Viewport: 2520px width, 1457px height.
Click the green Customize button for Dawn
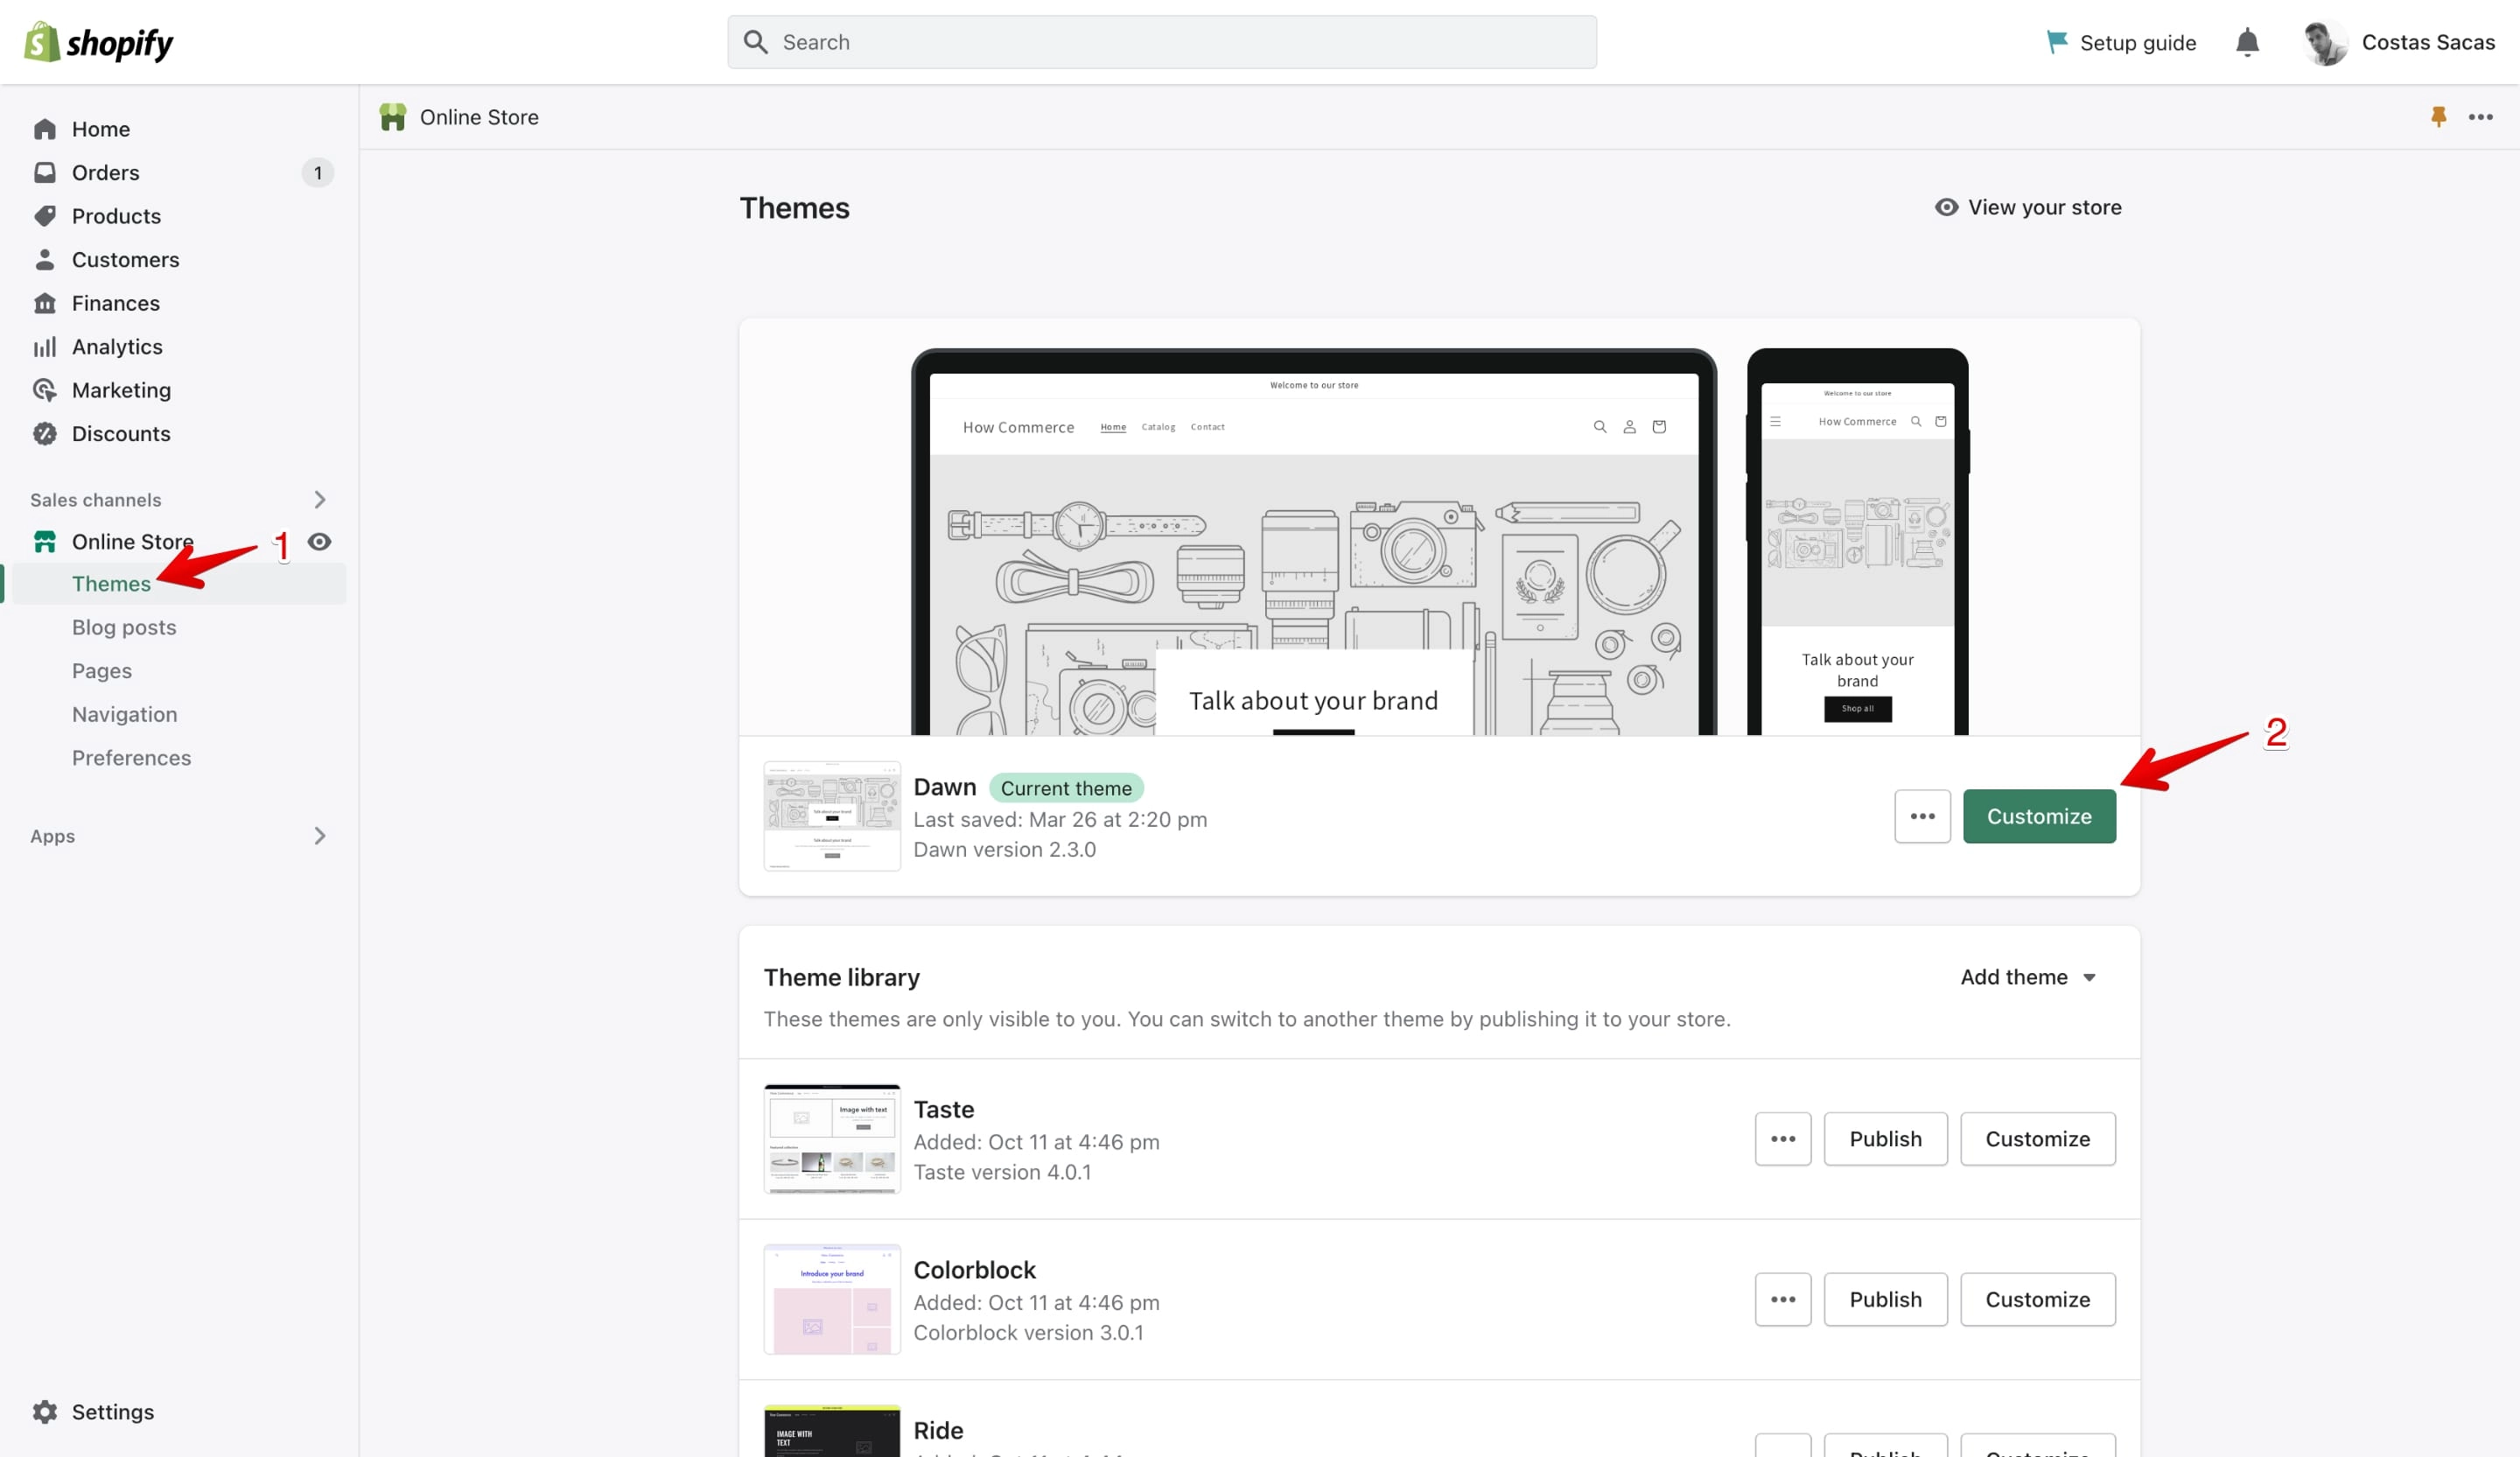[2039, 816]
